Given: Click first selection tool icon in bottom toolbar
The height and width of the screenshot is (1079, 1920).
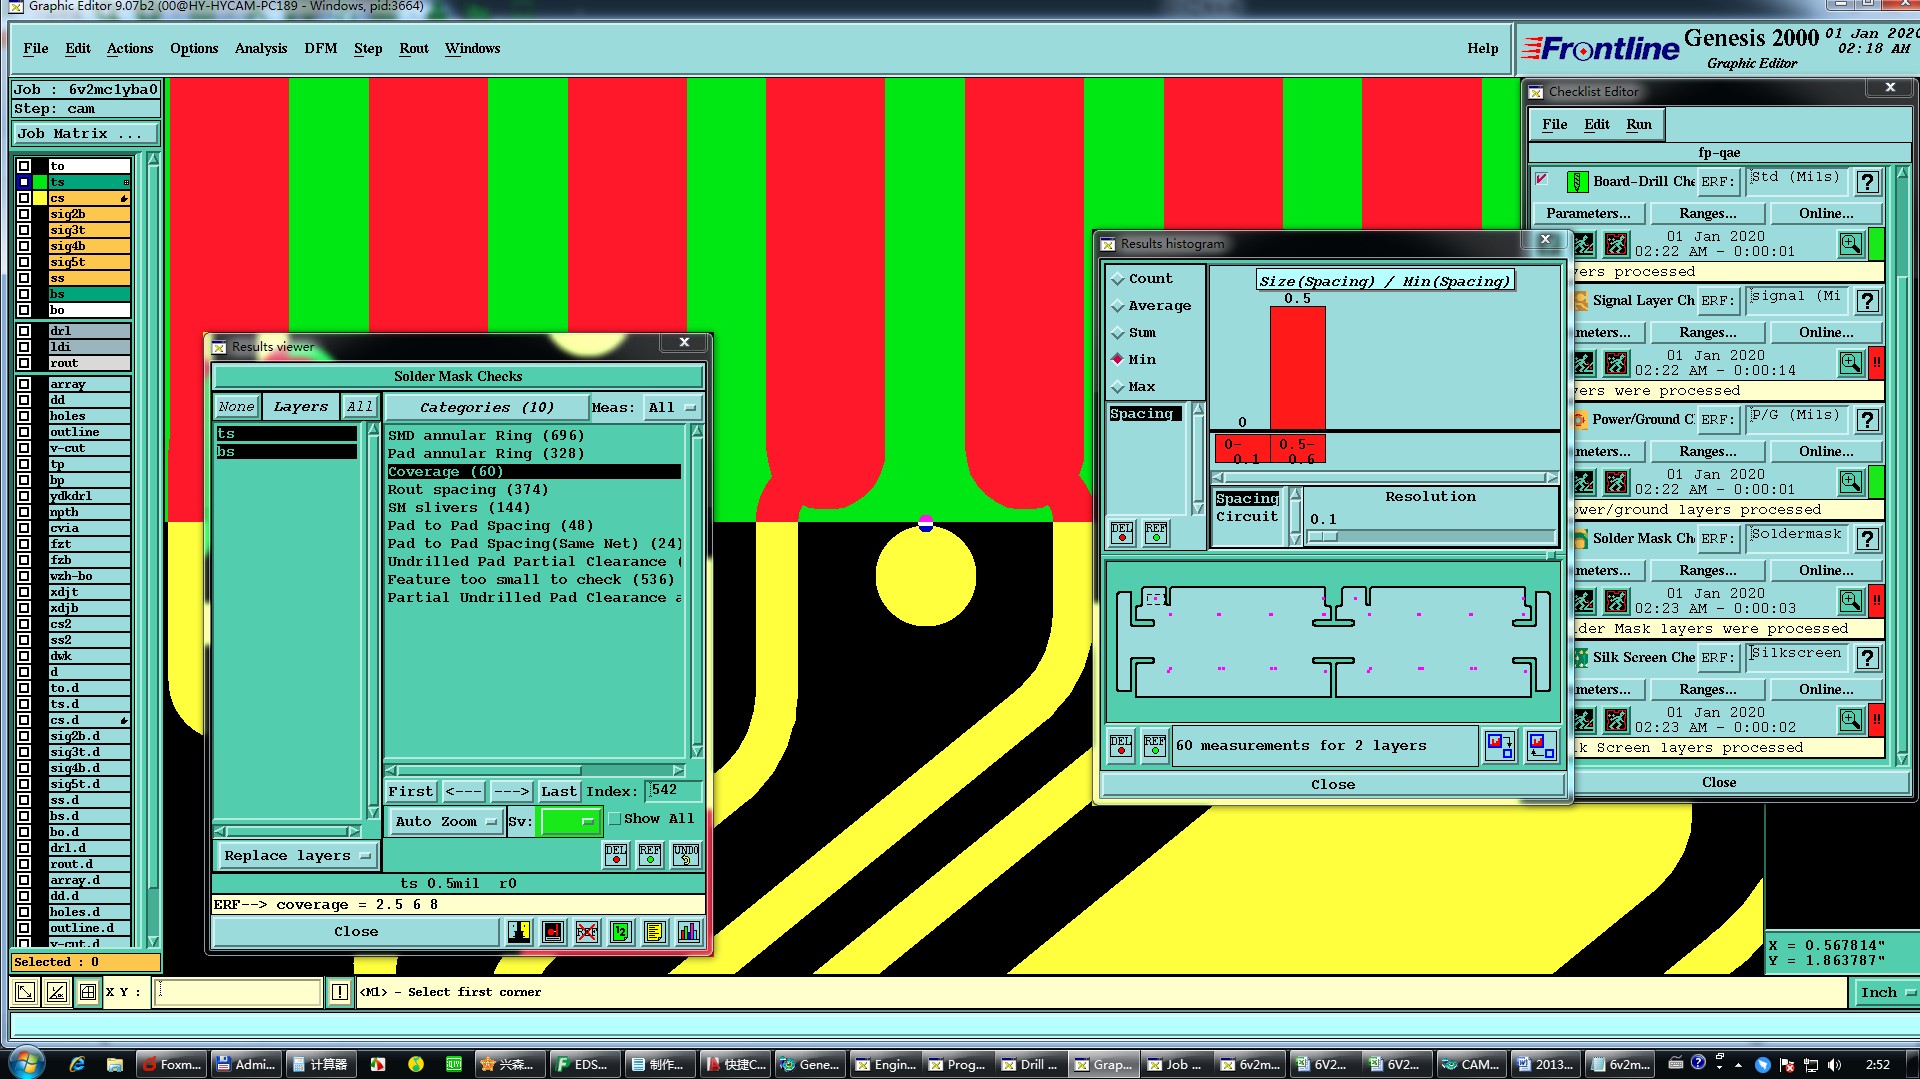Looking at the screenshot, I should 25,992.
